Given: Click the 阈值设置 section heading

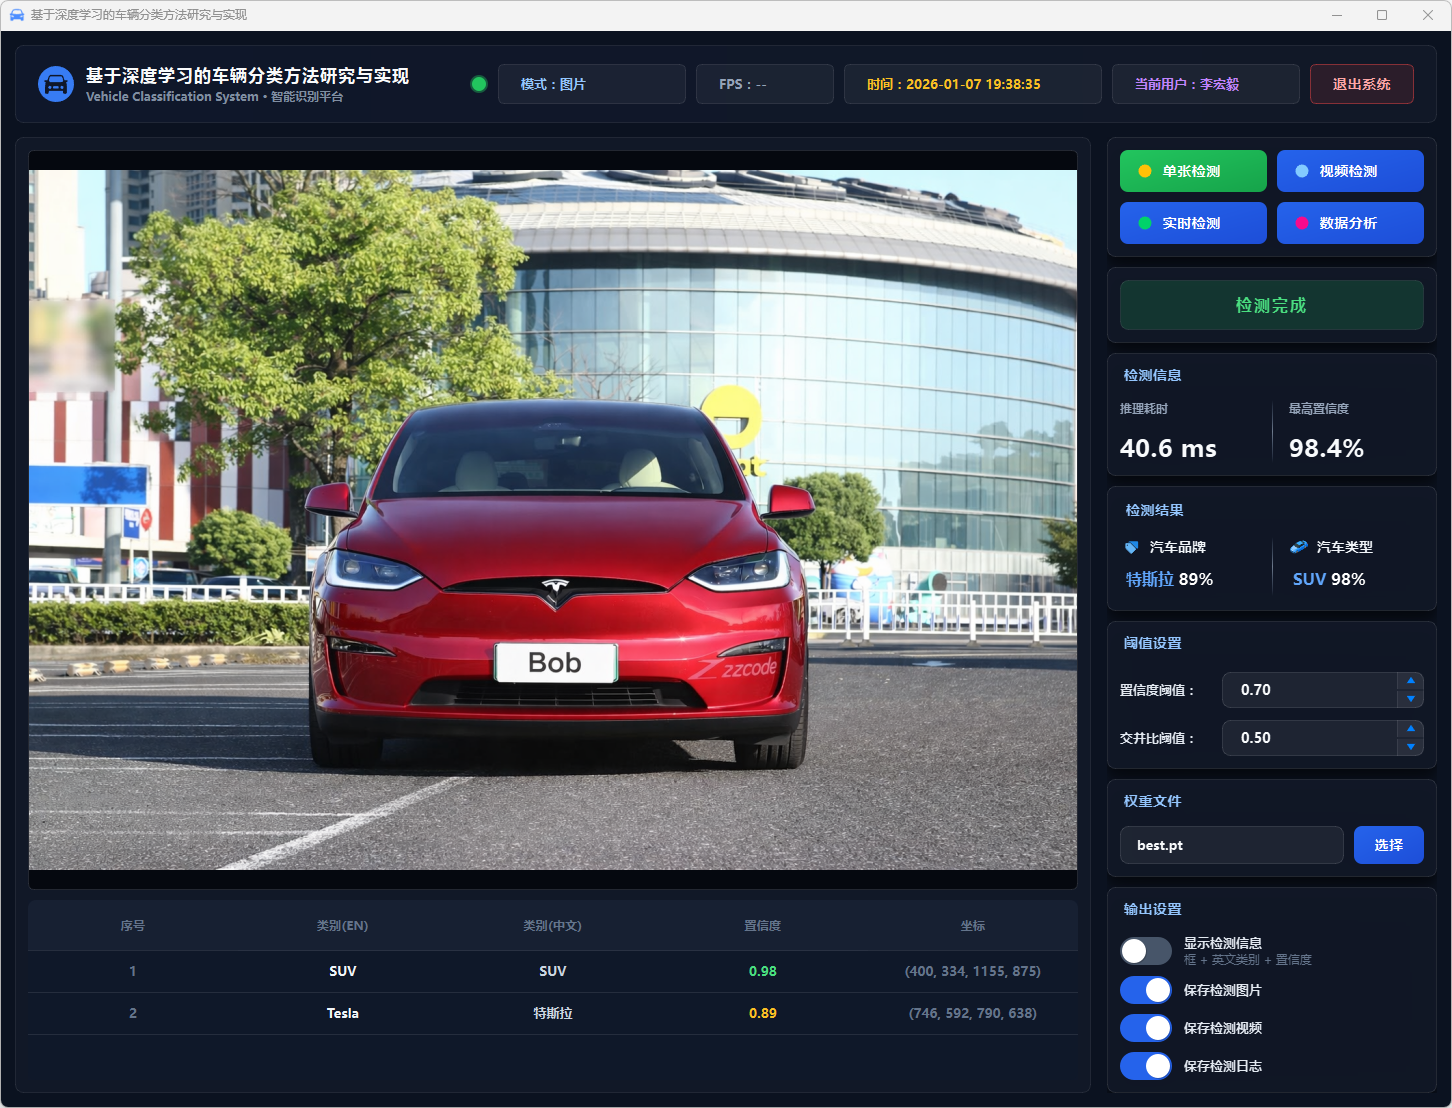Looking at the screenshot, I should 1152,643.
